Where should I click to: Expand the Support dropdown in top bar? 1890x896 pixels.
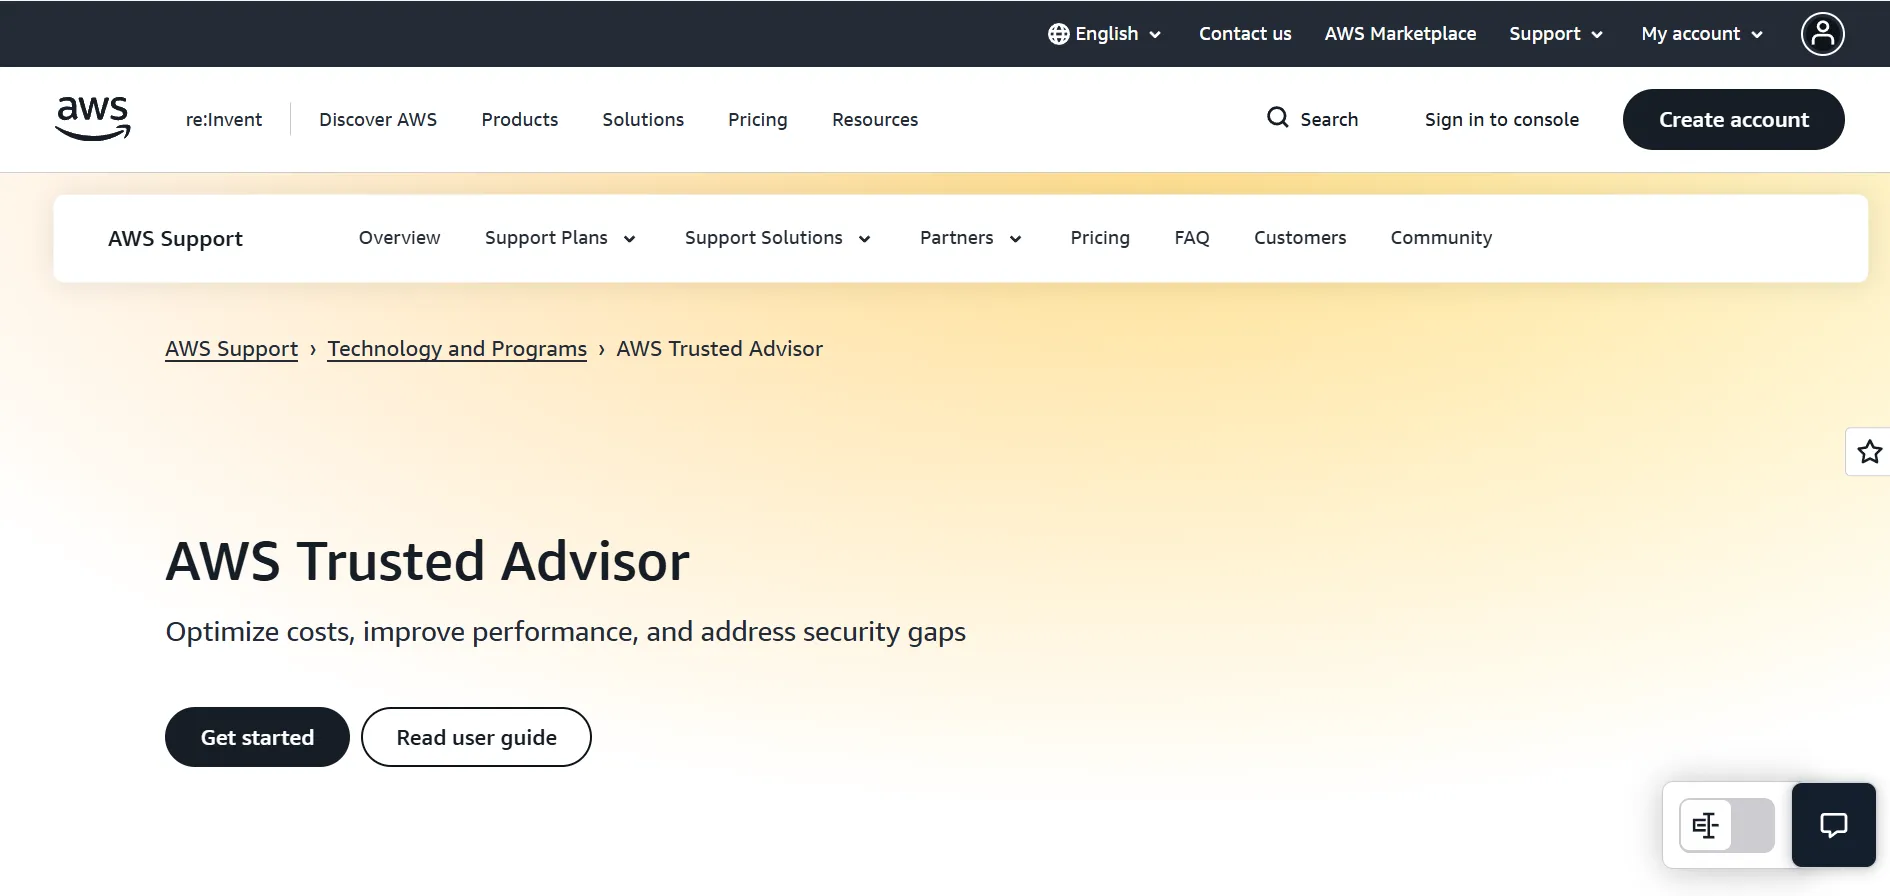(1556, 34)
